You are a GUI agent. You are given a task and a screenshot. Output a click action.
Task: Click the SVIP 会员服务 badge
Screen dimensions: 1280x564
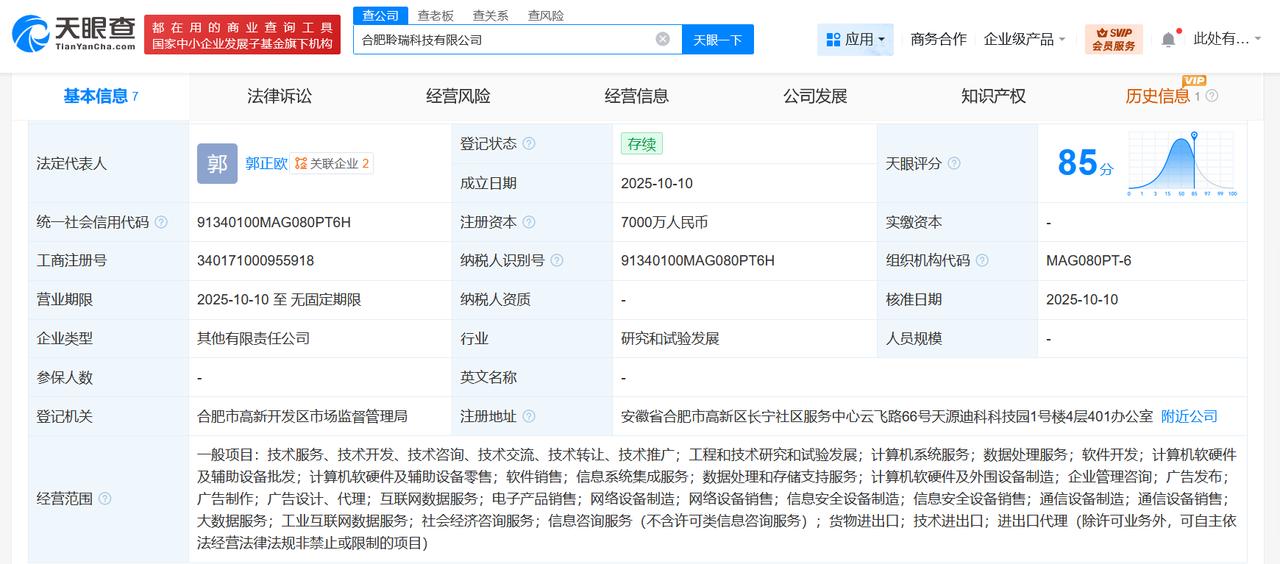click(x=1113, y=39)
